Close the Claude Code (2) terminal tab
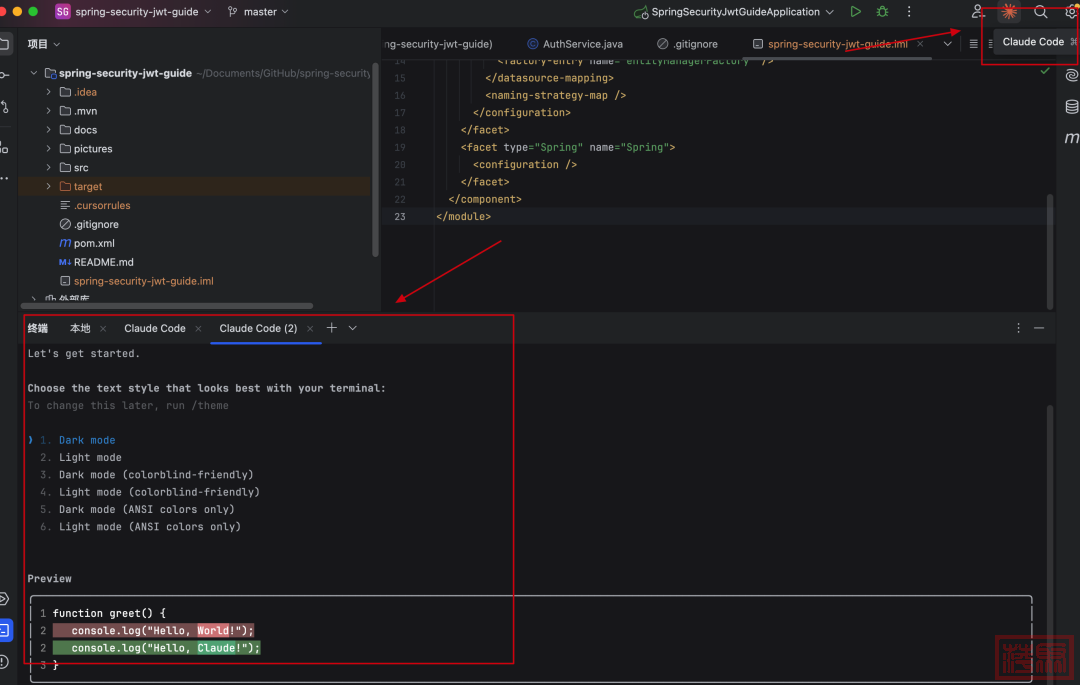1080x685 pixels. tap(310, 328)
